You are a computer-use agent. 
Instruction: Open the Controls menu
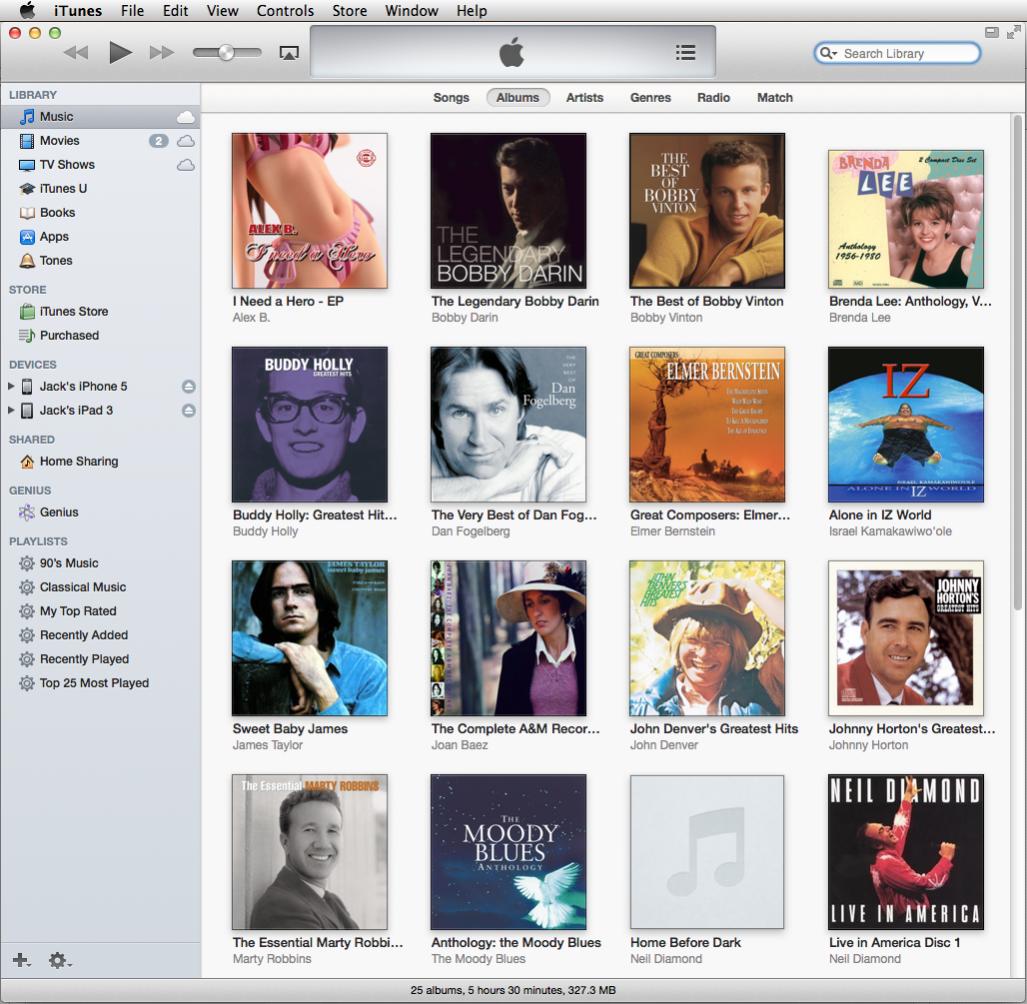tap(285, 11)
